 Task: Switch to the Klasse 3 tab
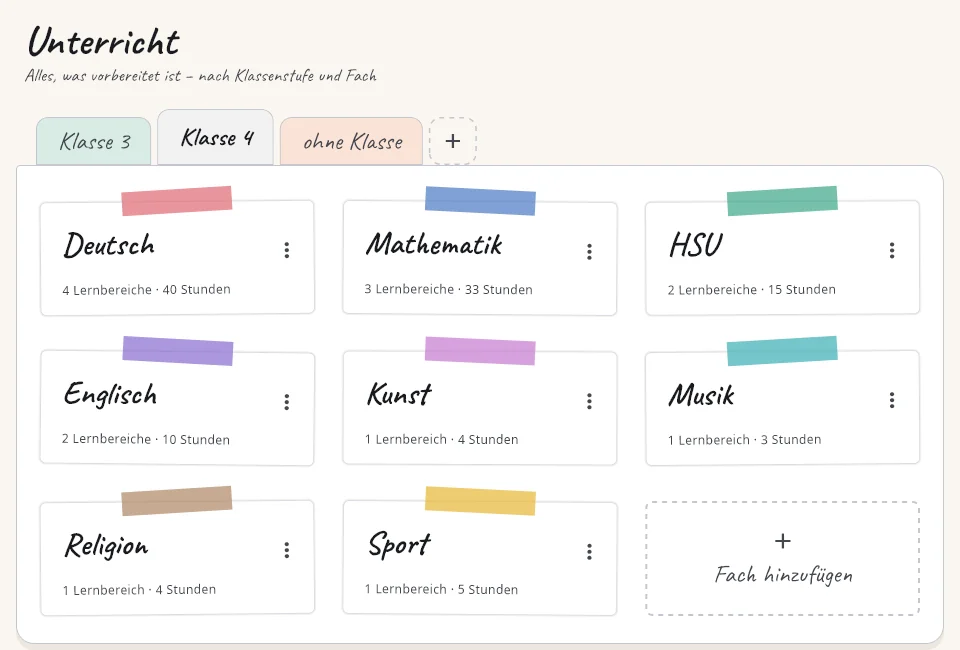click(94, 141)
